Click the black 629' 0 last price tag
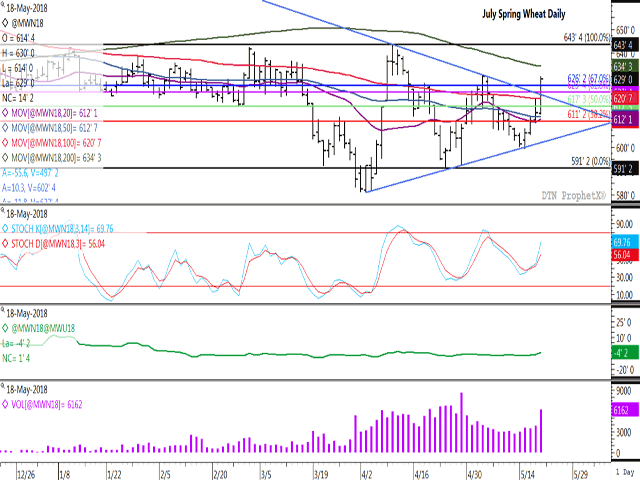Image resolution: width=640 pixels, height=480 pixels. [x=625, y=80]
